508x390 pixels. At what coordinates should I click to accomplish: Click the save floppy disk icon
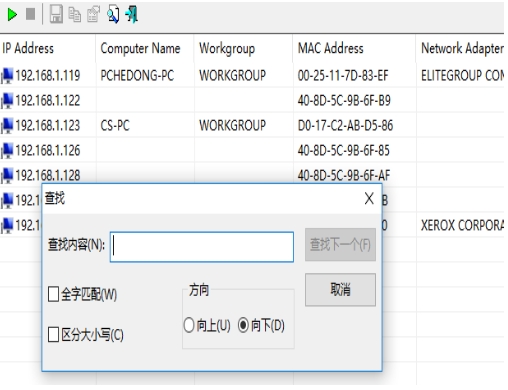point(56,14)
